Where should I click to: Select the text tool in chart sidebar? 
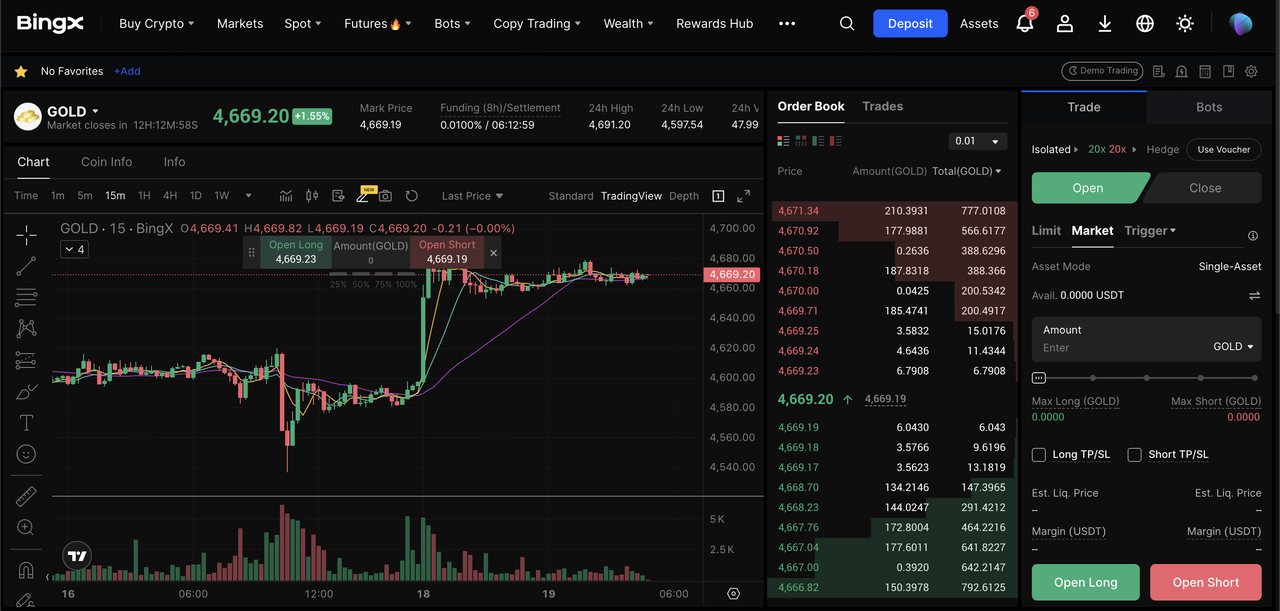26,423
